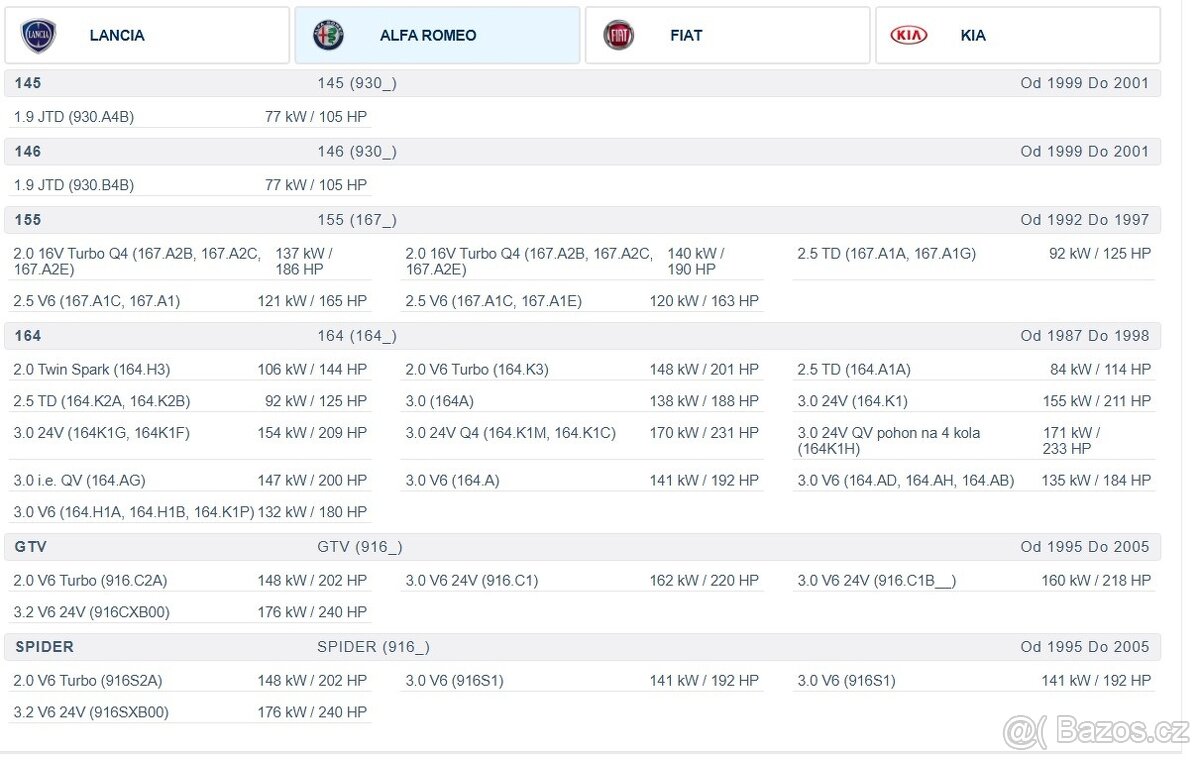Click the 135 kW / 184 HP value

point(1096,481)
